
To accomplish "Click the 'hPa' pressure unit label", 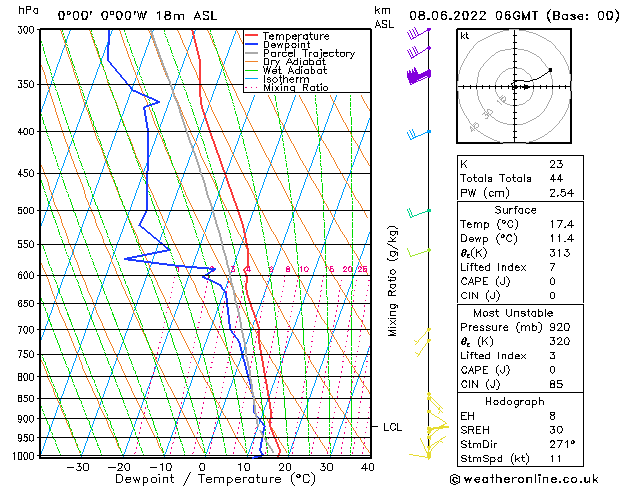I will [x=28, y=10].
